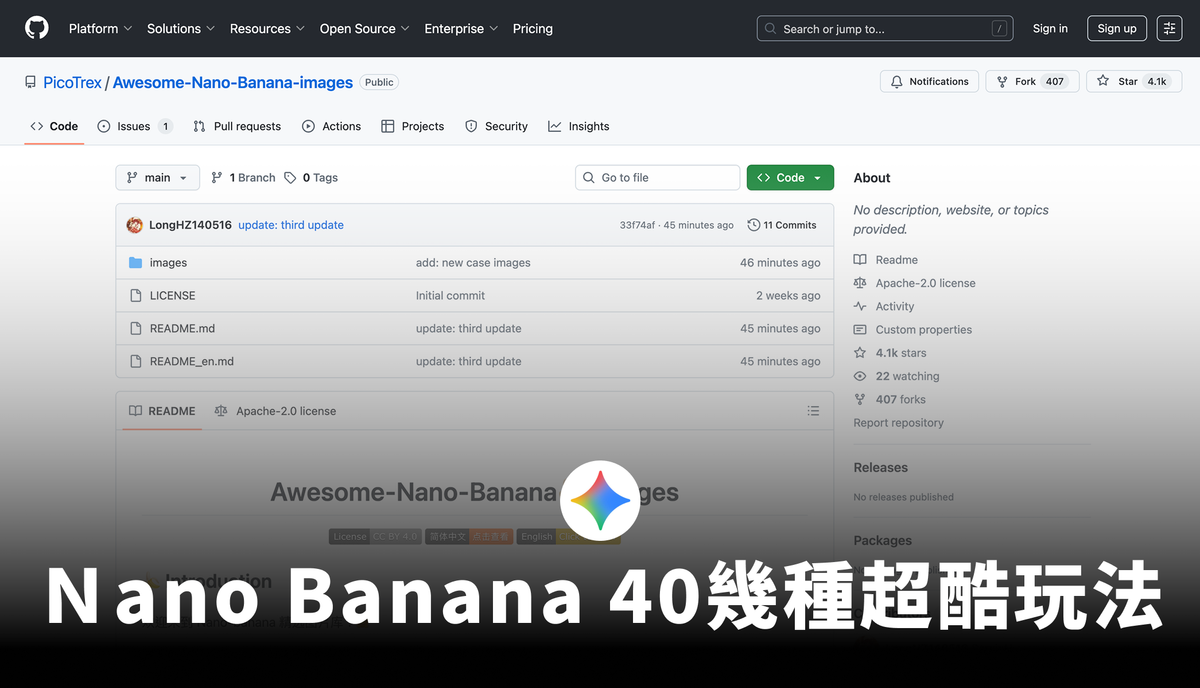Focus the Search or jump to field
Screen dimensions: 1200x688
coord(885,29)
